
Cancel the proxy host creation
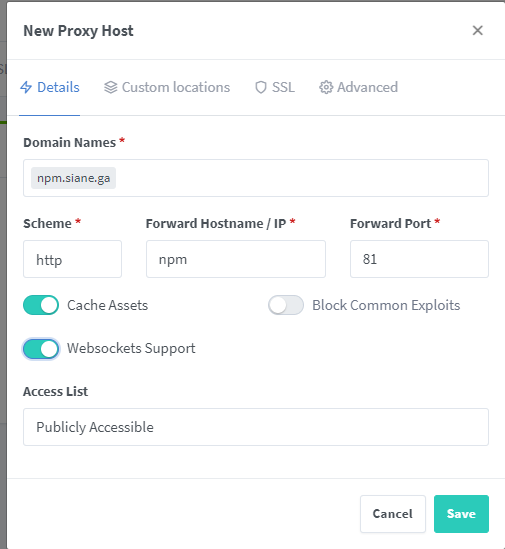(x=393, y=514)
